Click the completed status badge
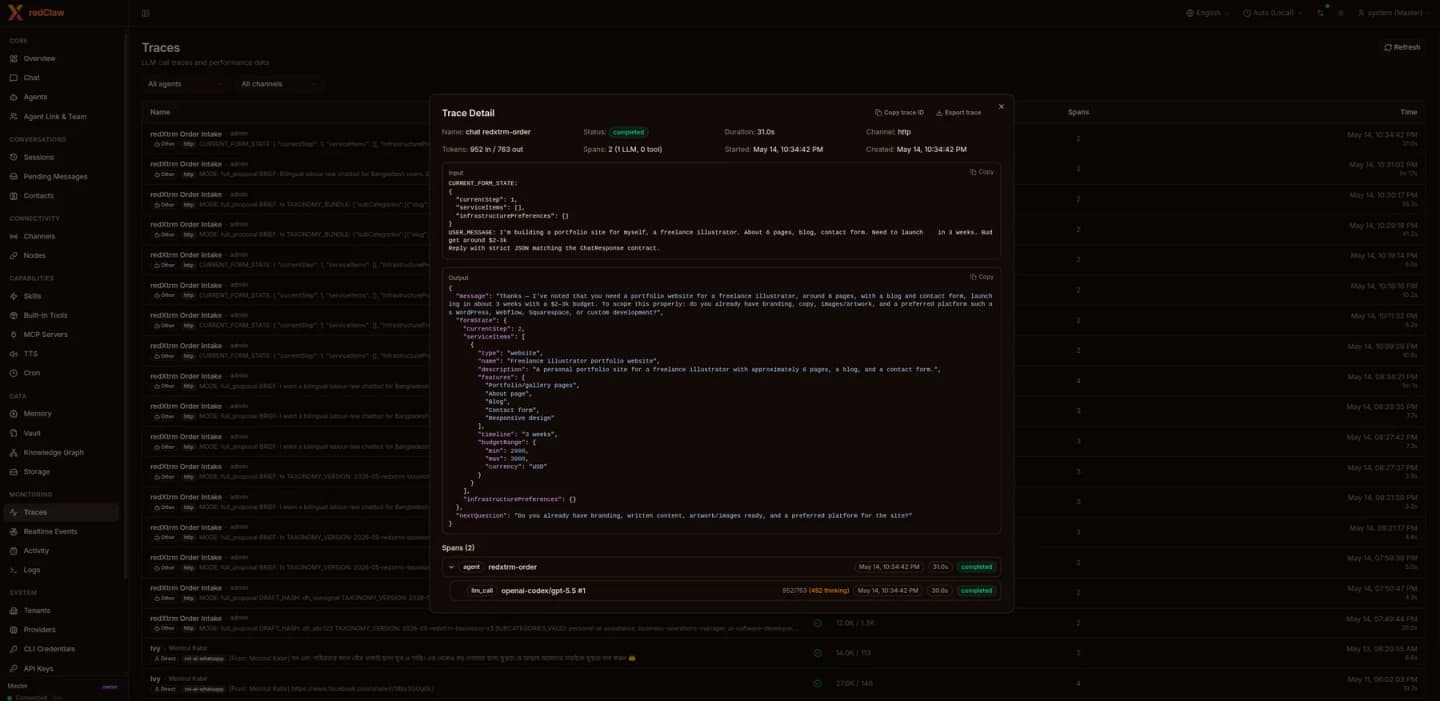 point(629,132)
